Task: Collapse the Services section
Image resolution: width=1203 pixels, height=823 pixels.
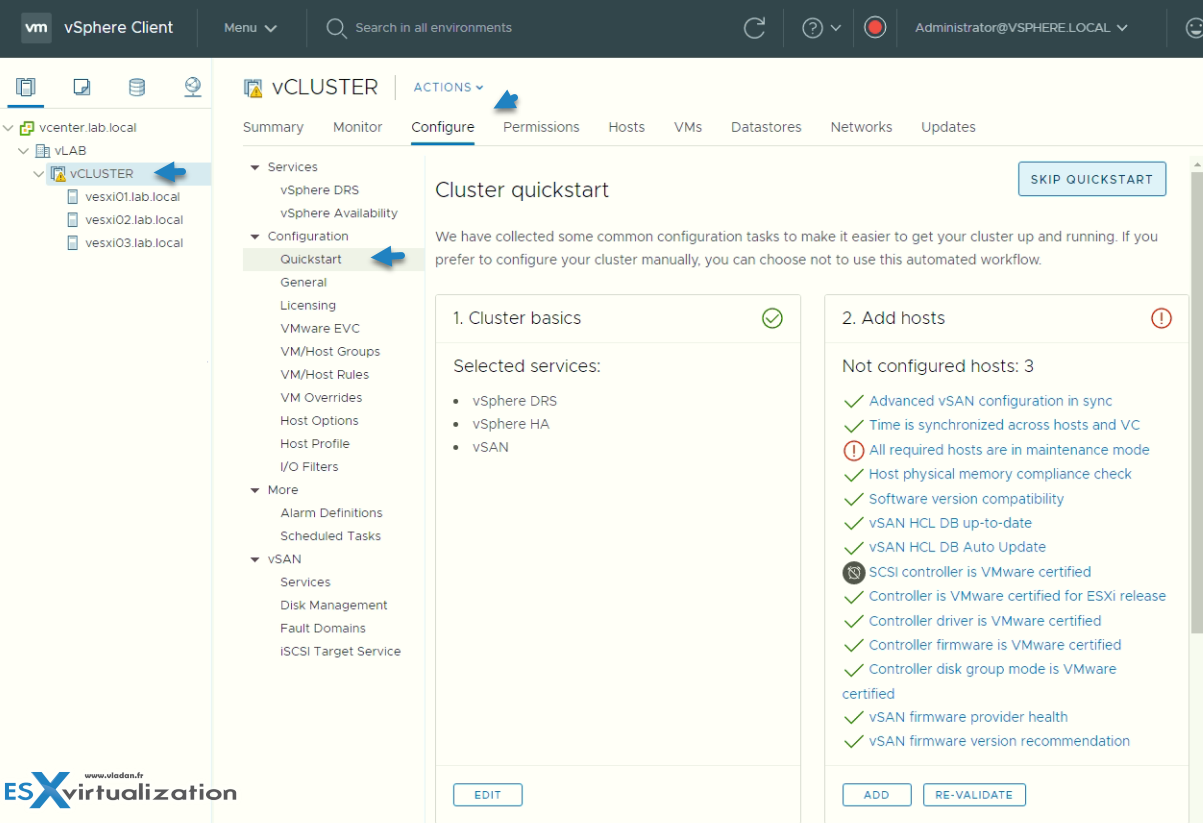Action: click(255, 167)
